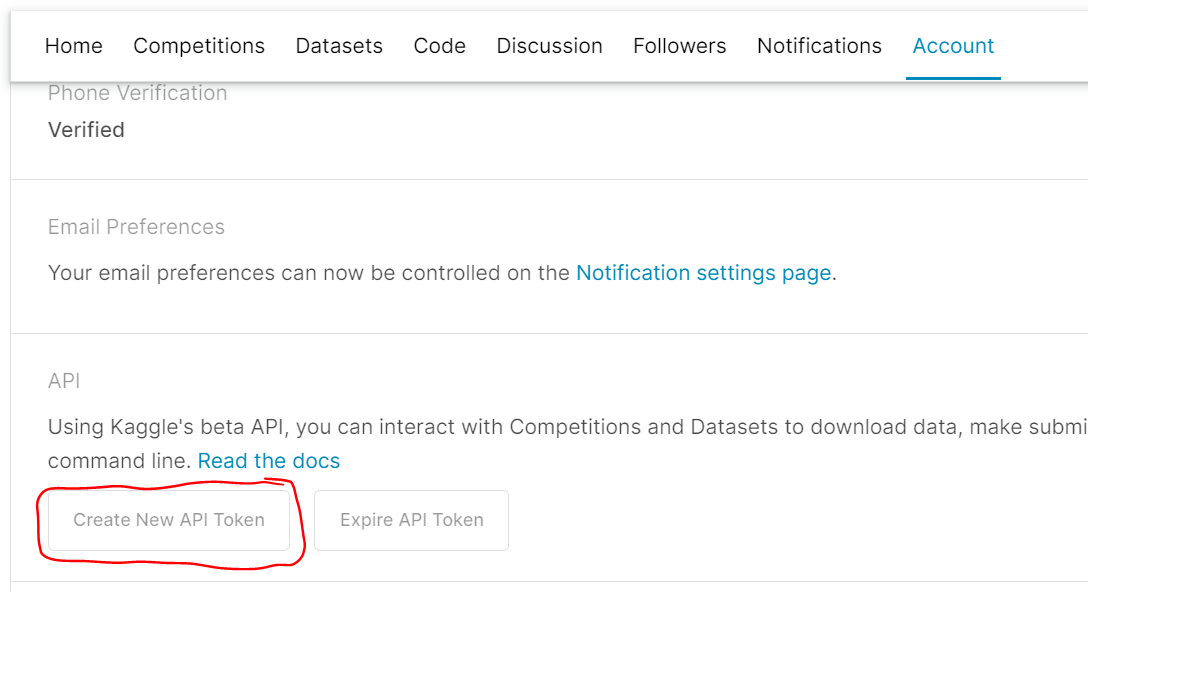Open the Code tab
The height and width of the screenshot is (674, 1197).
tap(439, 46)
